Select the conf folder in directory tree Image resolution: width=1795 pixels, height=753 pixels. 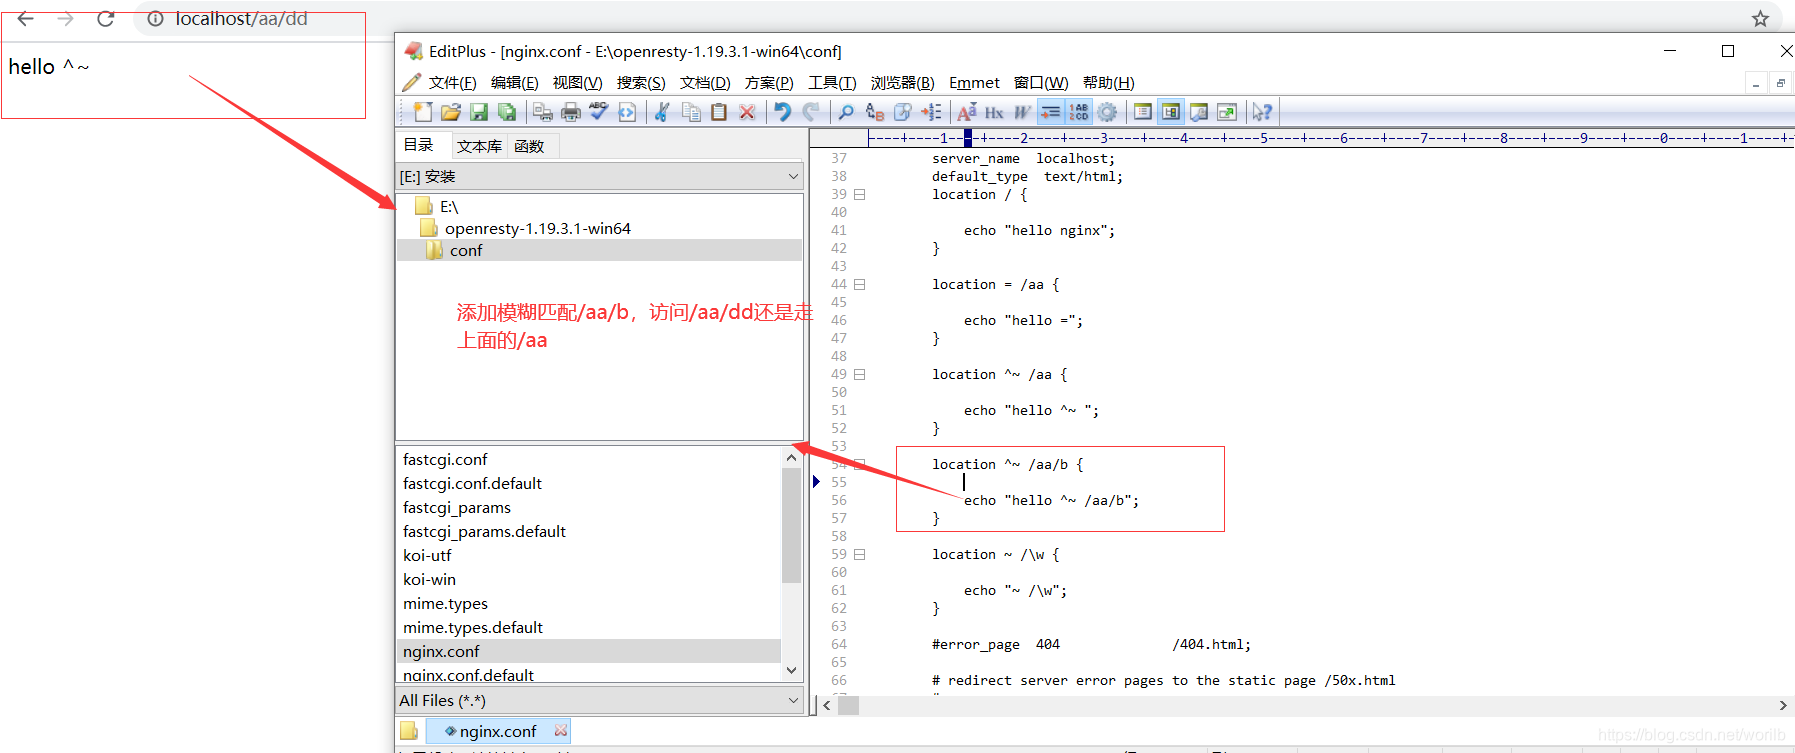[455, 250]
